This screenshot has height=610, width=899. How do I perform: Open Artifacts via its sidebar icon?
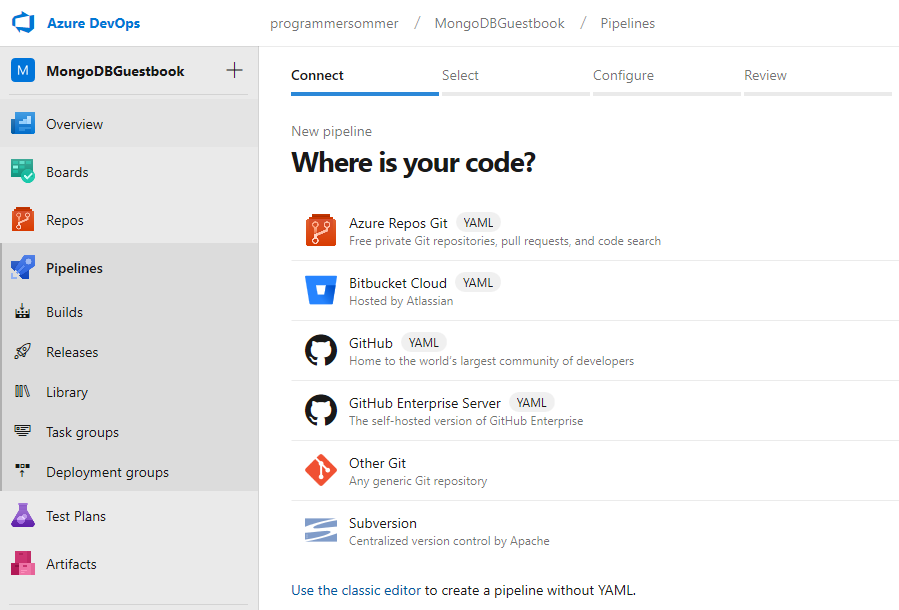23,564
